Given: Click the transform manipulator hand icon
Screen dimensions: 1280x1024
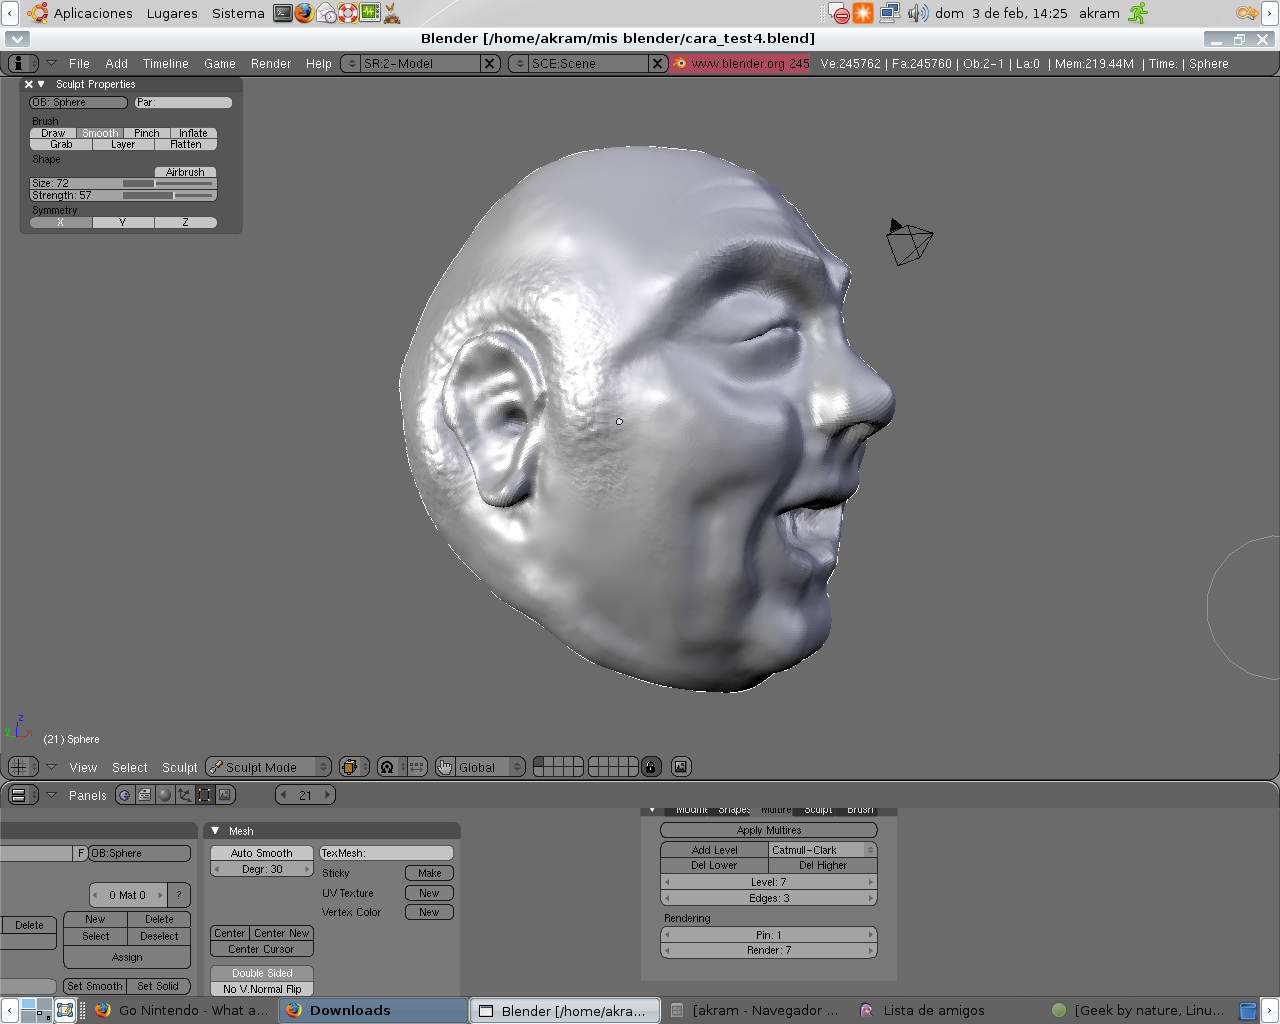Looking at the screenshot, I should click(445, 767).
